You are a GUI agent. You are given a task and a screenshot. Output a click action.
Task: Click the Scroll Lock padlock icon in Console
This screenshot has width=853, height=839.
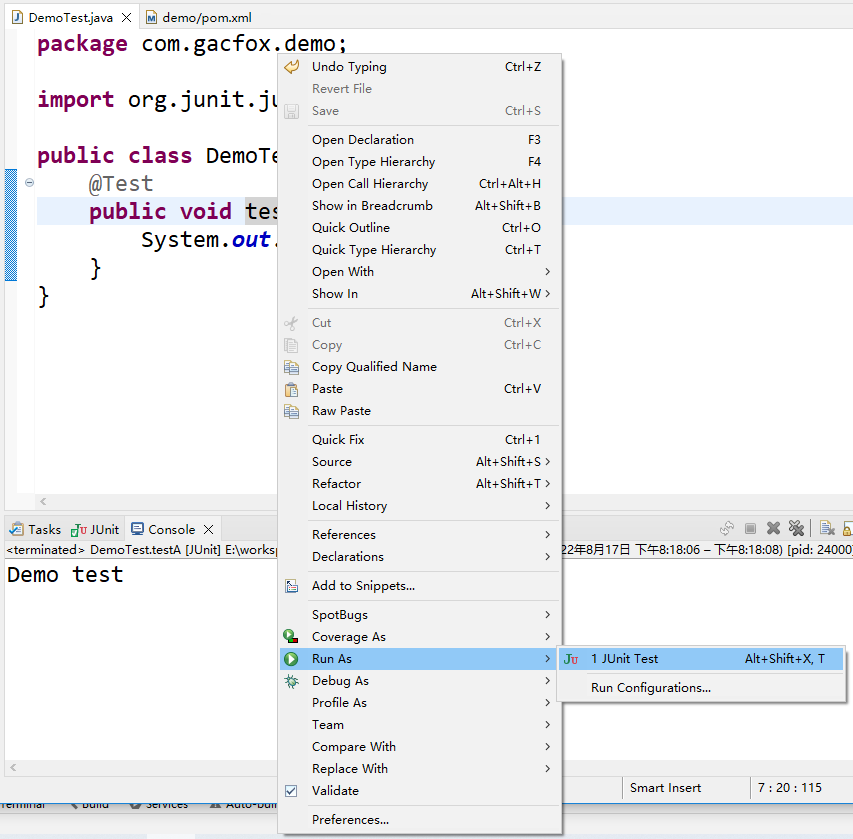pyautogui.click(x=848, y=528)
